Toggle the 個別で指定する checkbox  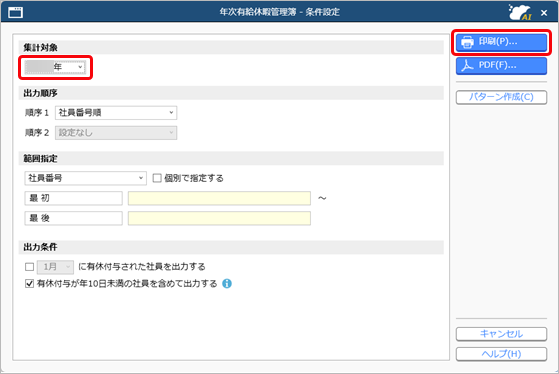157,178
